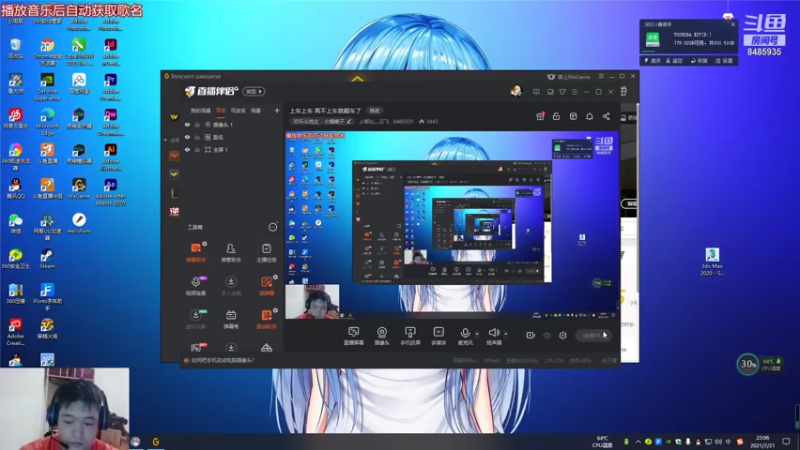This screenshot has width=800, height=450.
Task: Open 3ds Max 2020 desktop shortcut
Action: click(712, 261)
